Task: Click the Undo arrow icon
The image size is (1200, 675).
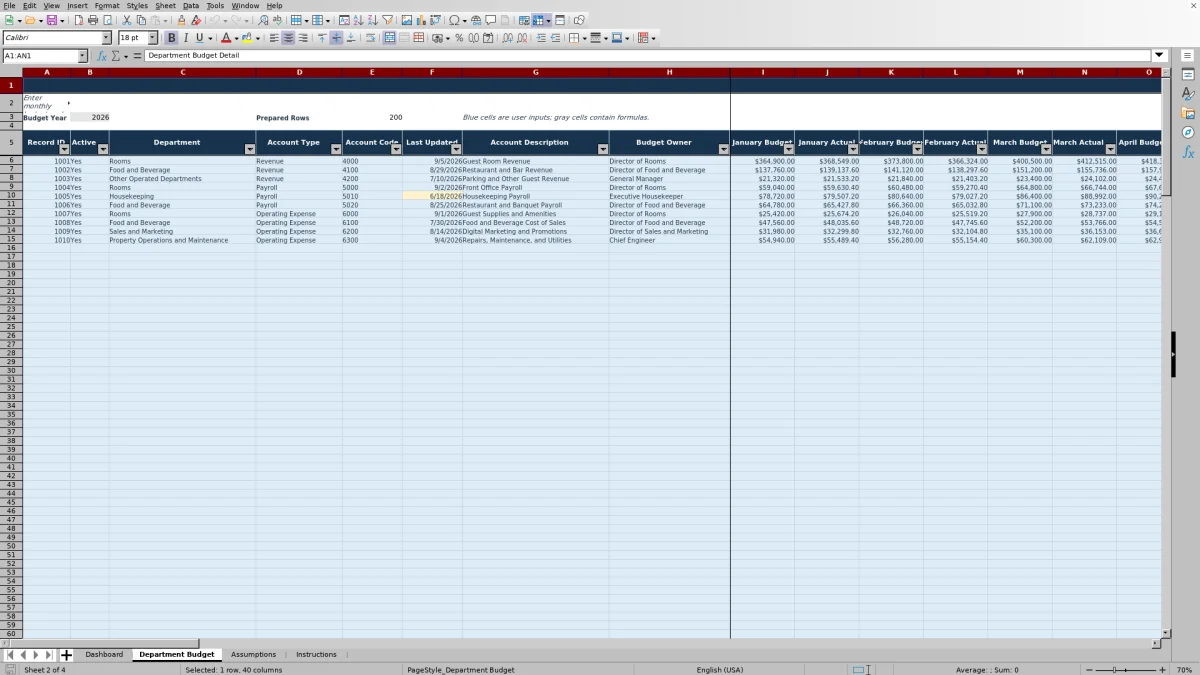Action: [215, 20]
